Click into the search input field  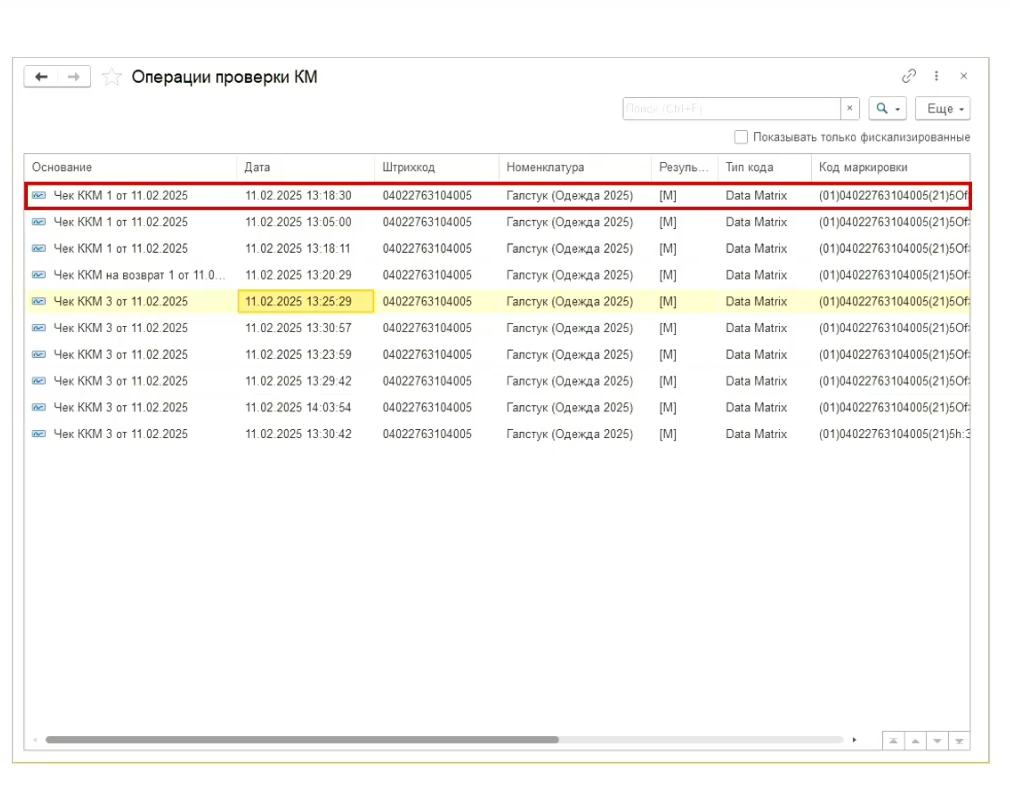pyautogui.click(x=730, y=109)
